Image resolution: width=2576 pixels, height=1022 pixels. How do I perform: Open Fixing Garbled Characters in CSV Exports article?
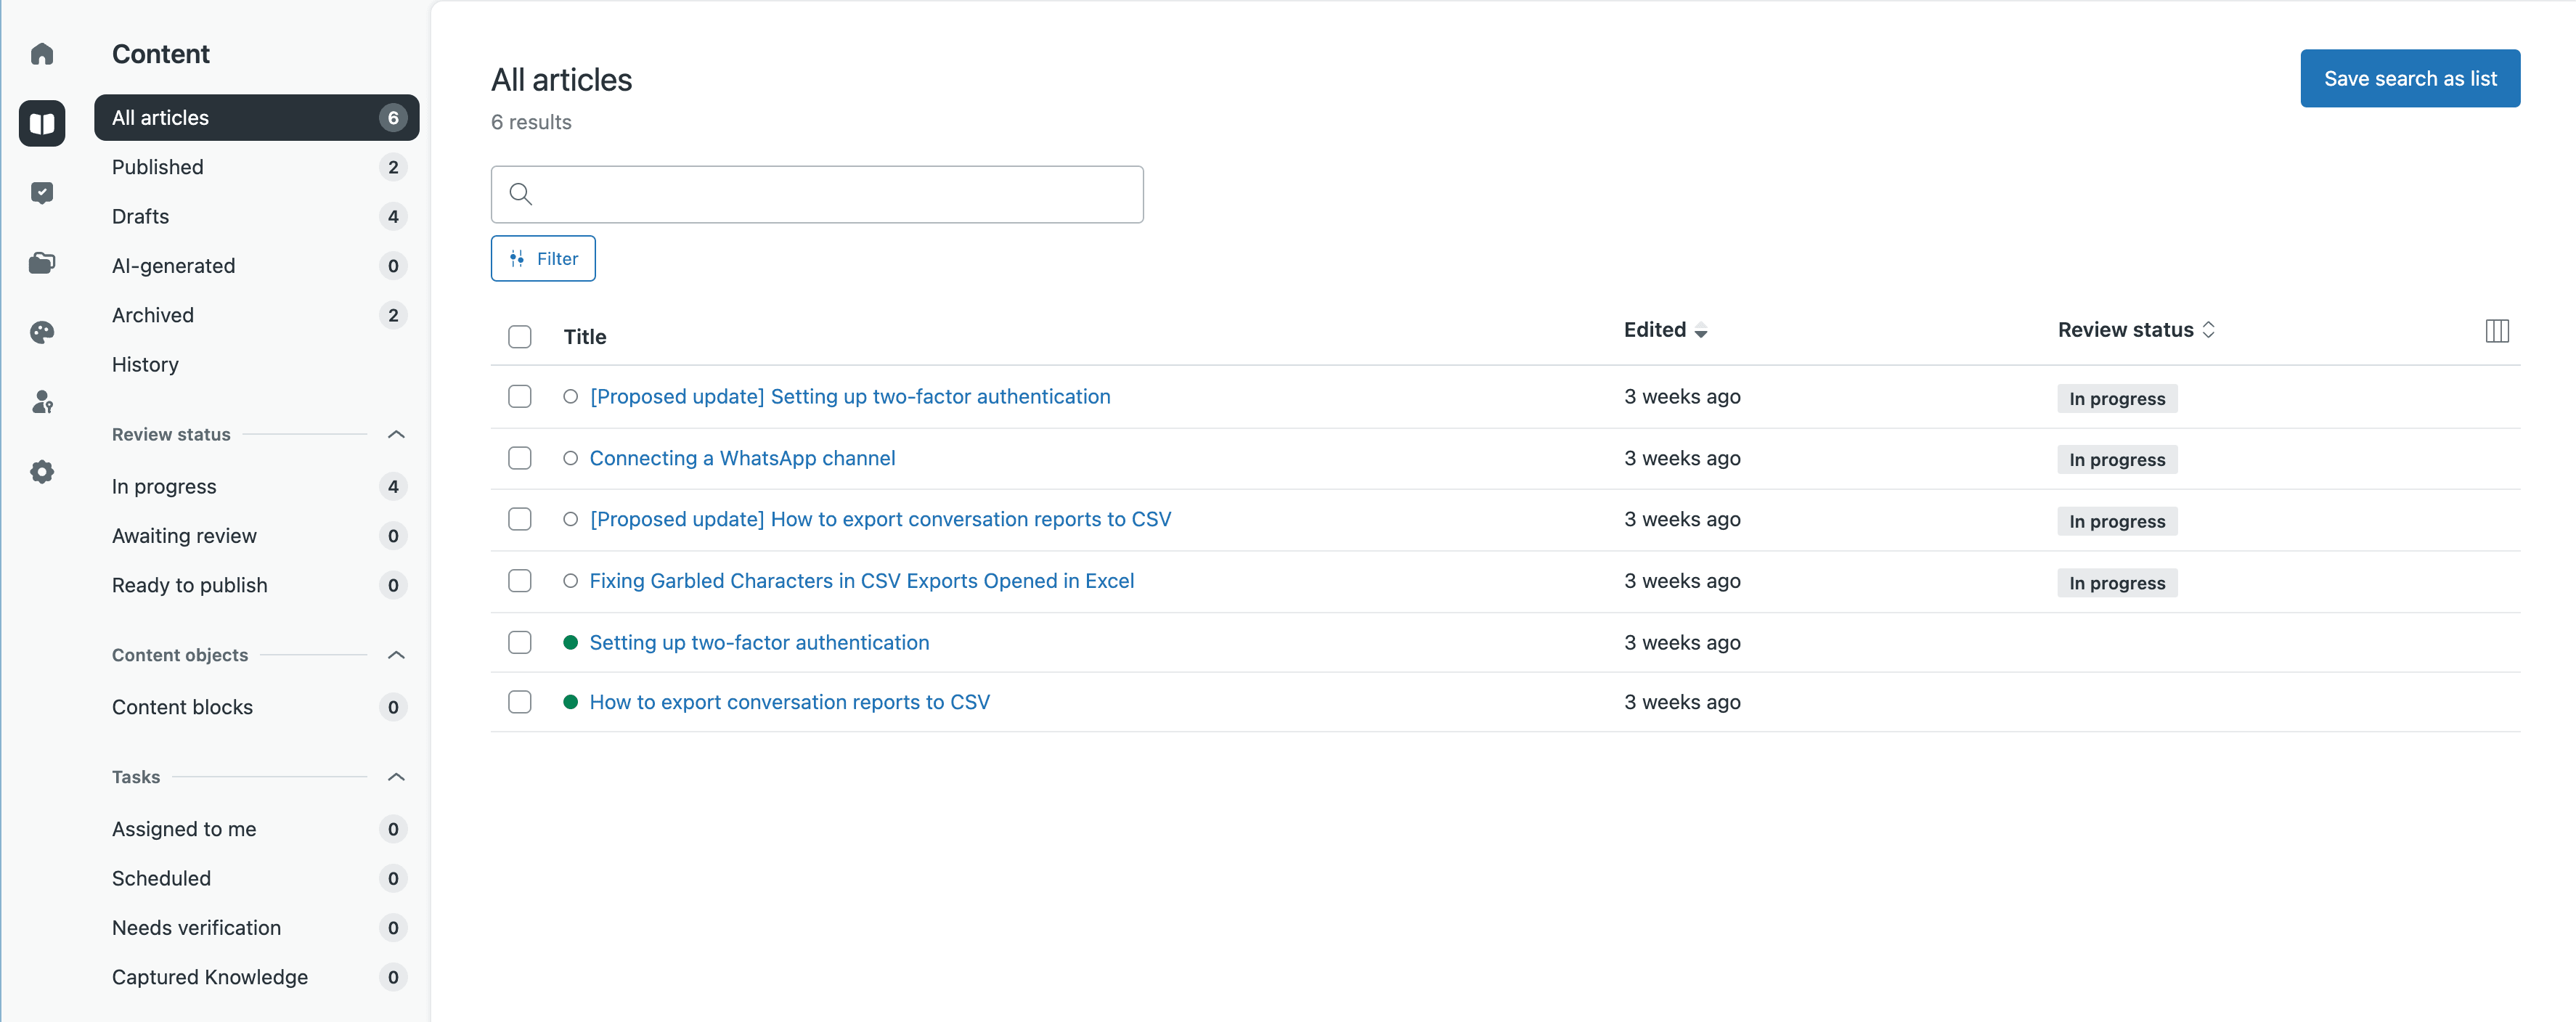pyautogui.click(x=861, y=581)
